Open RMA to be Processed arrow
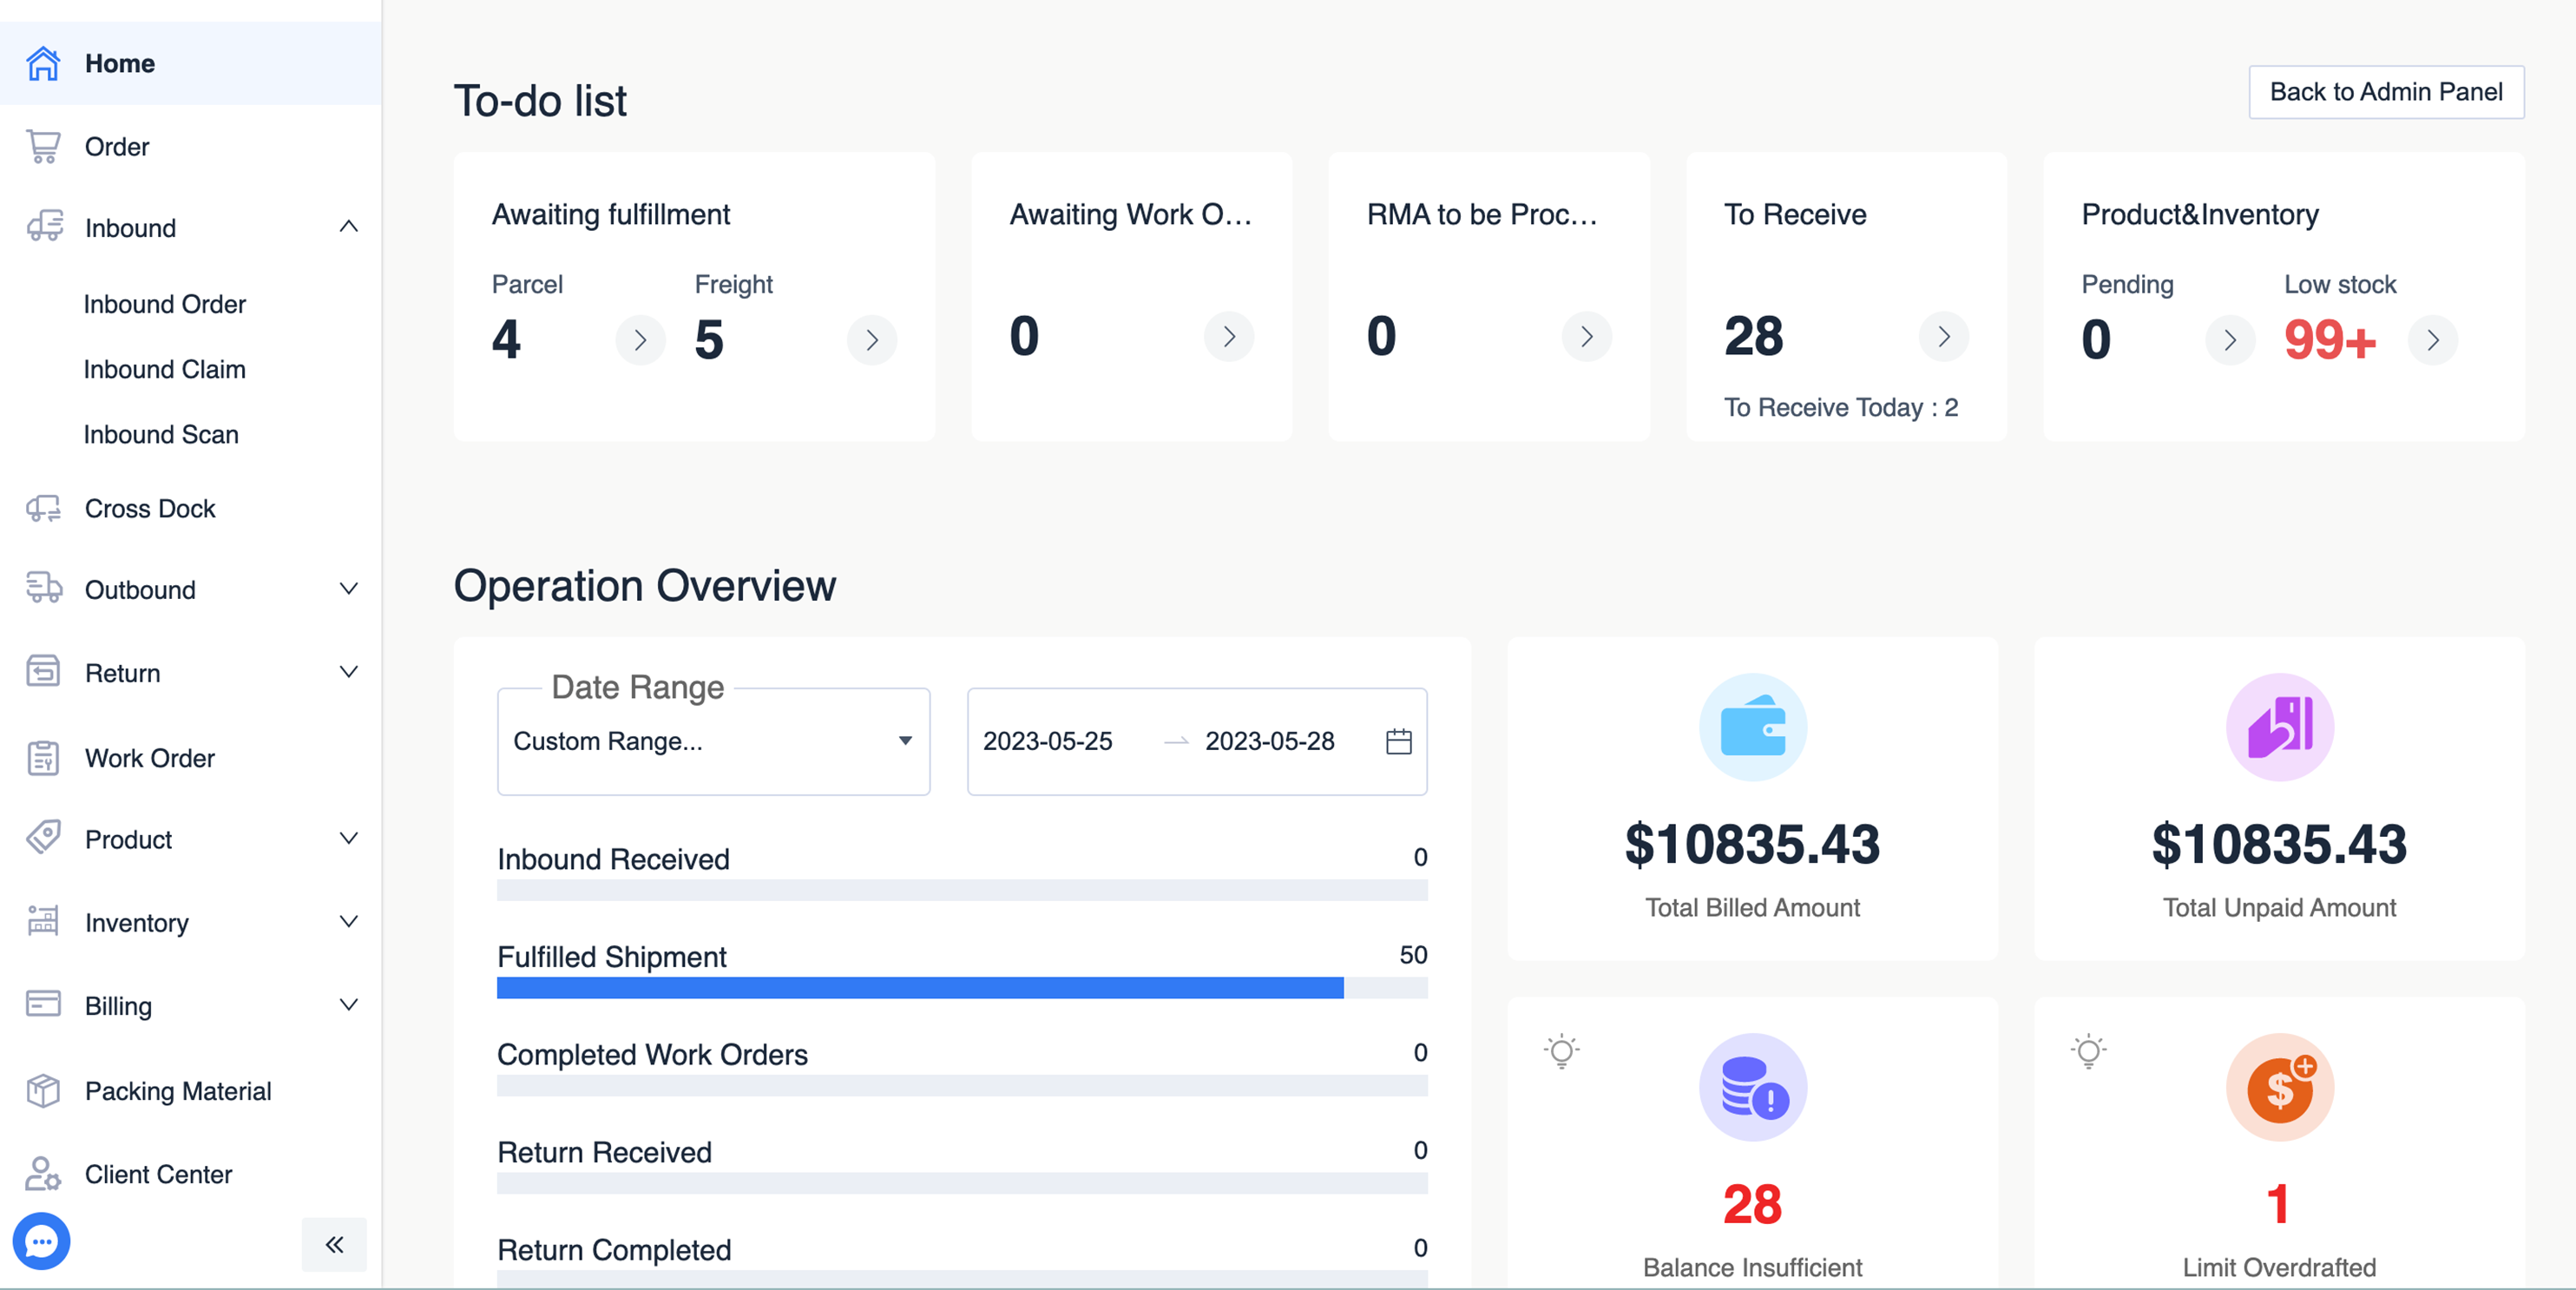This screenshot has width=2576, height=1290. click(x=1587, y=337)
